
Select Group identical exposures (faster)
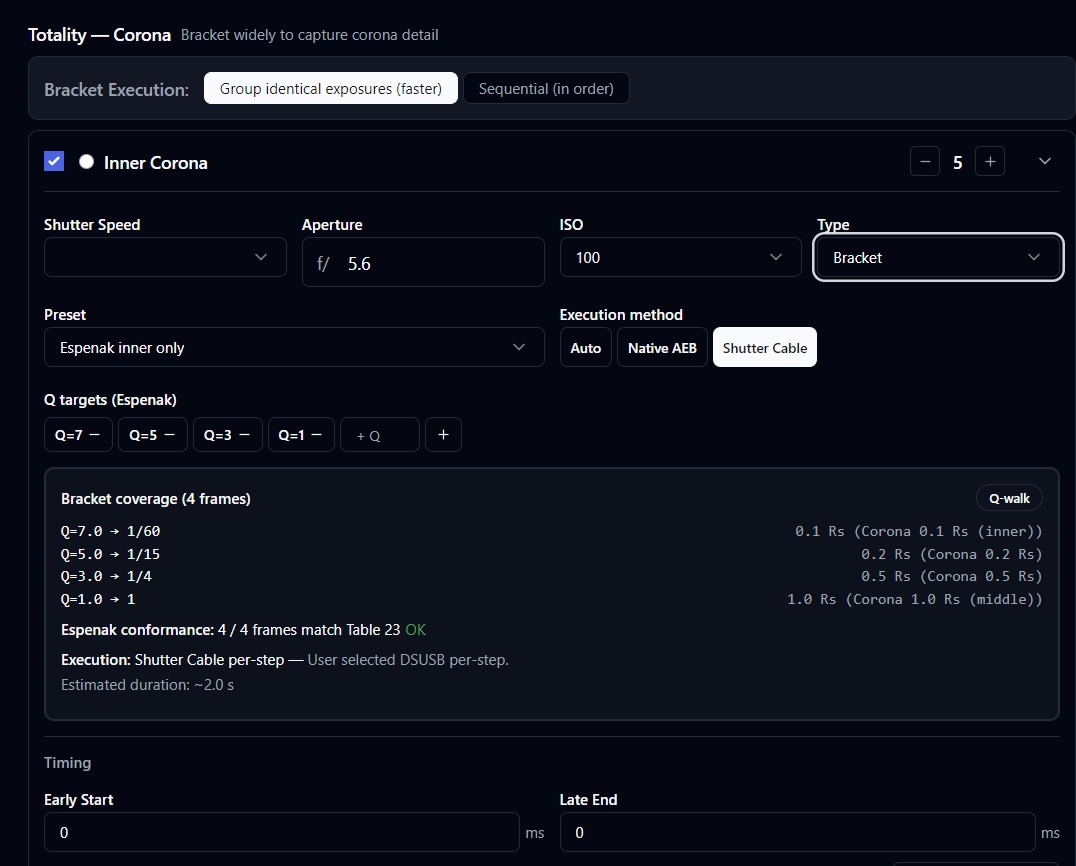(331, 89)
